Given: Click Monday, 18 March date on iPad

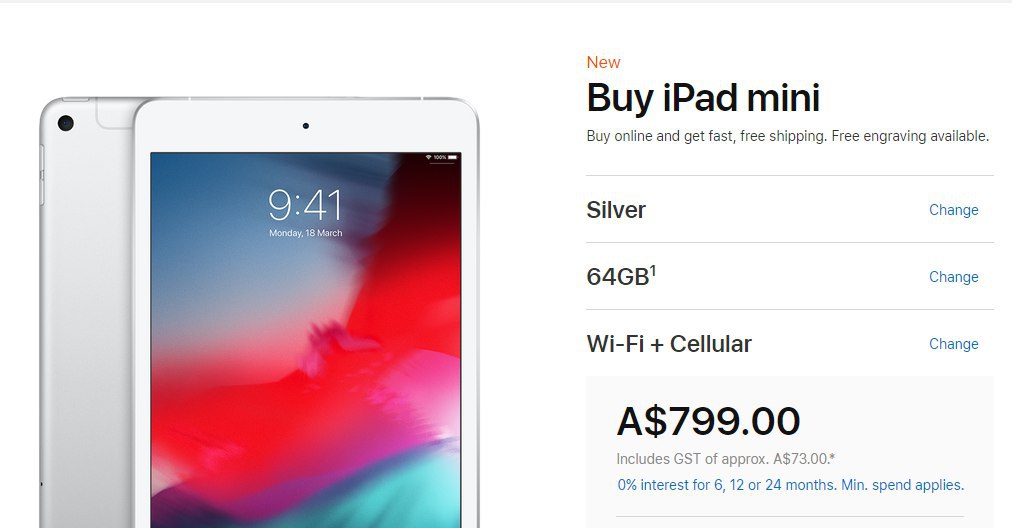Looking at the screenshot, I should [x=305, y=233].
